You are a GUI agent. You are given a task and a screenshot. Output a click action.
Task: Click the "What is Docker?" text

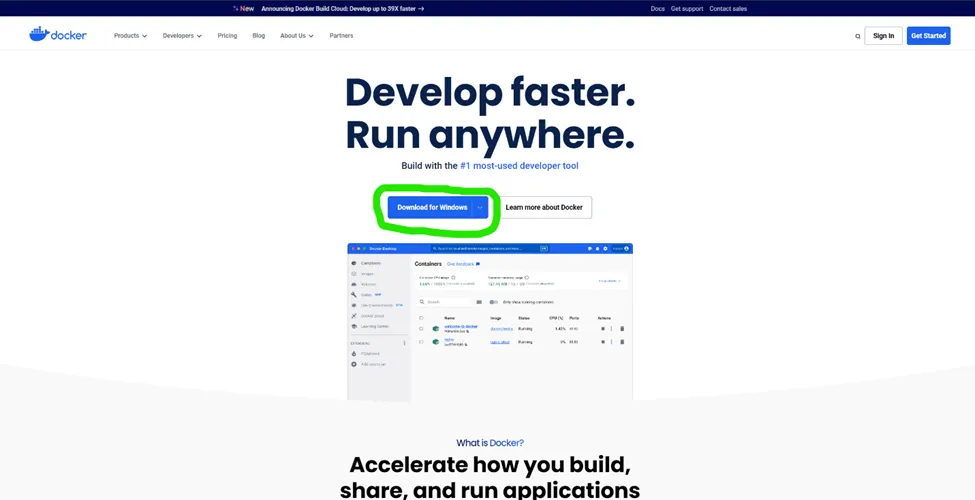[x=490, y=443]
